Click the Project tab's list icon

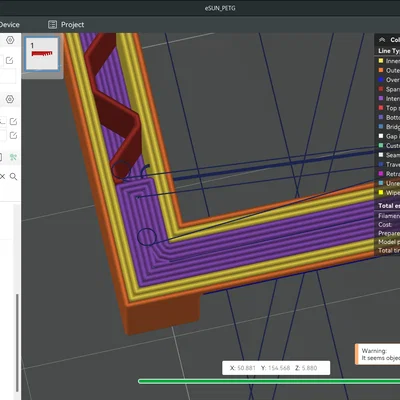[x=52, y=25]
